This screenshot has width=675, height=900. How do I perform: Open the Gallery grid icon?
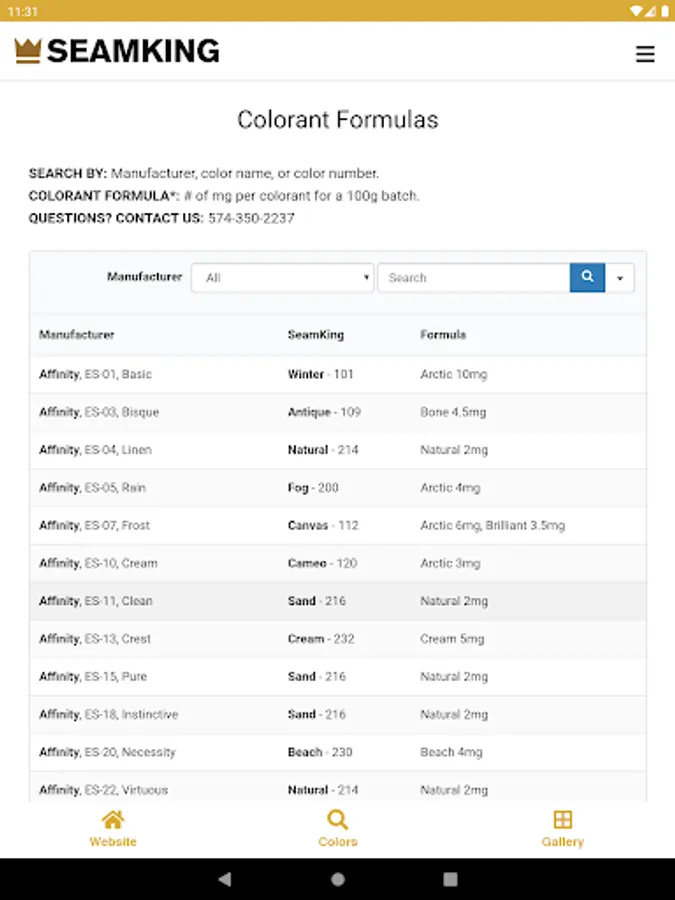tap(562, 821)
